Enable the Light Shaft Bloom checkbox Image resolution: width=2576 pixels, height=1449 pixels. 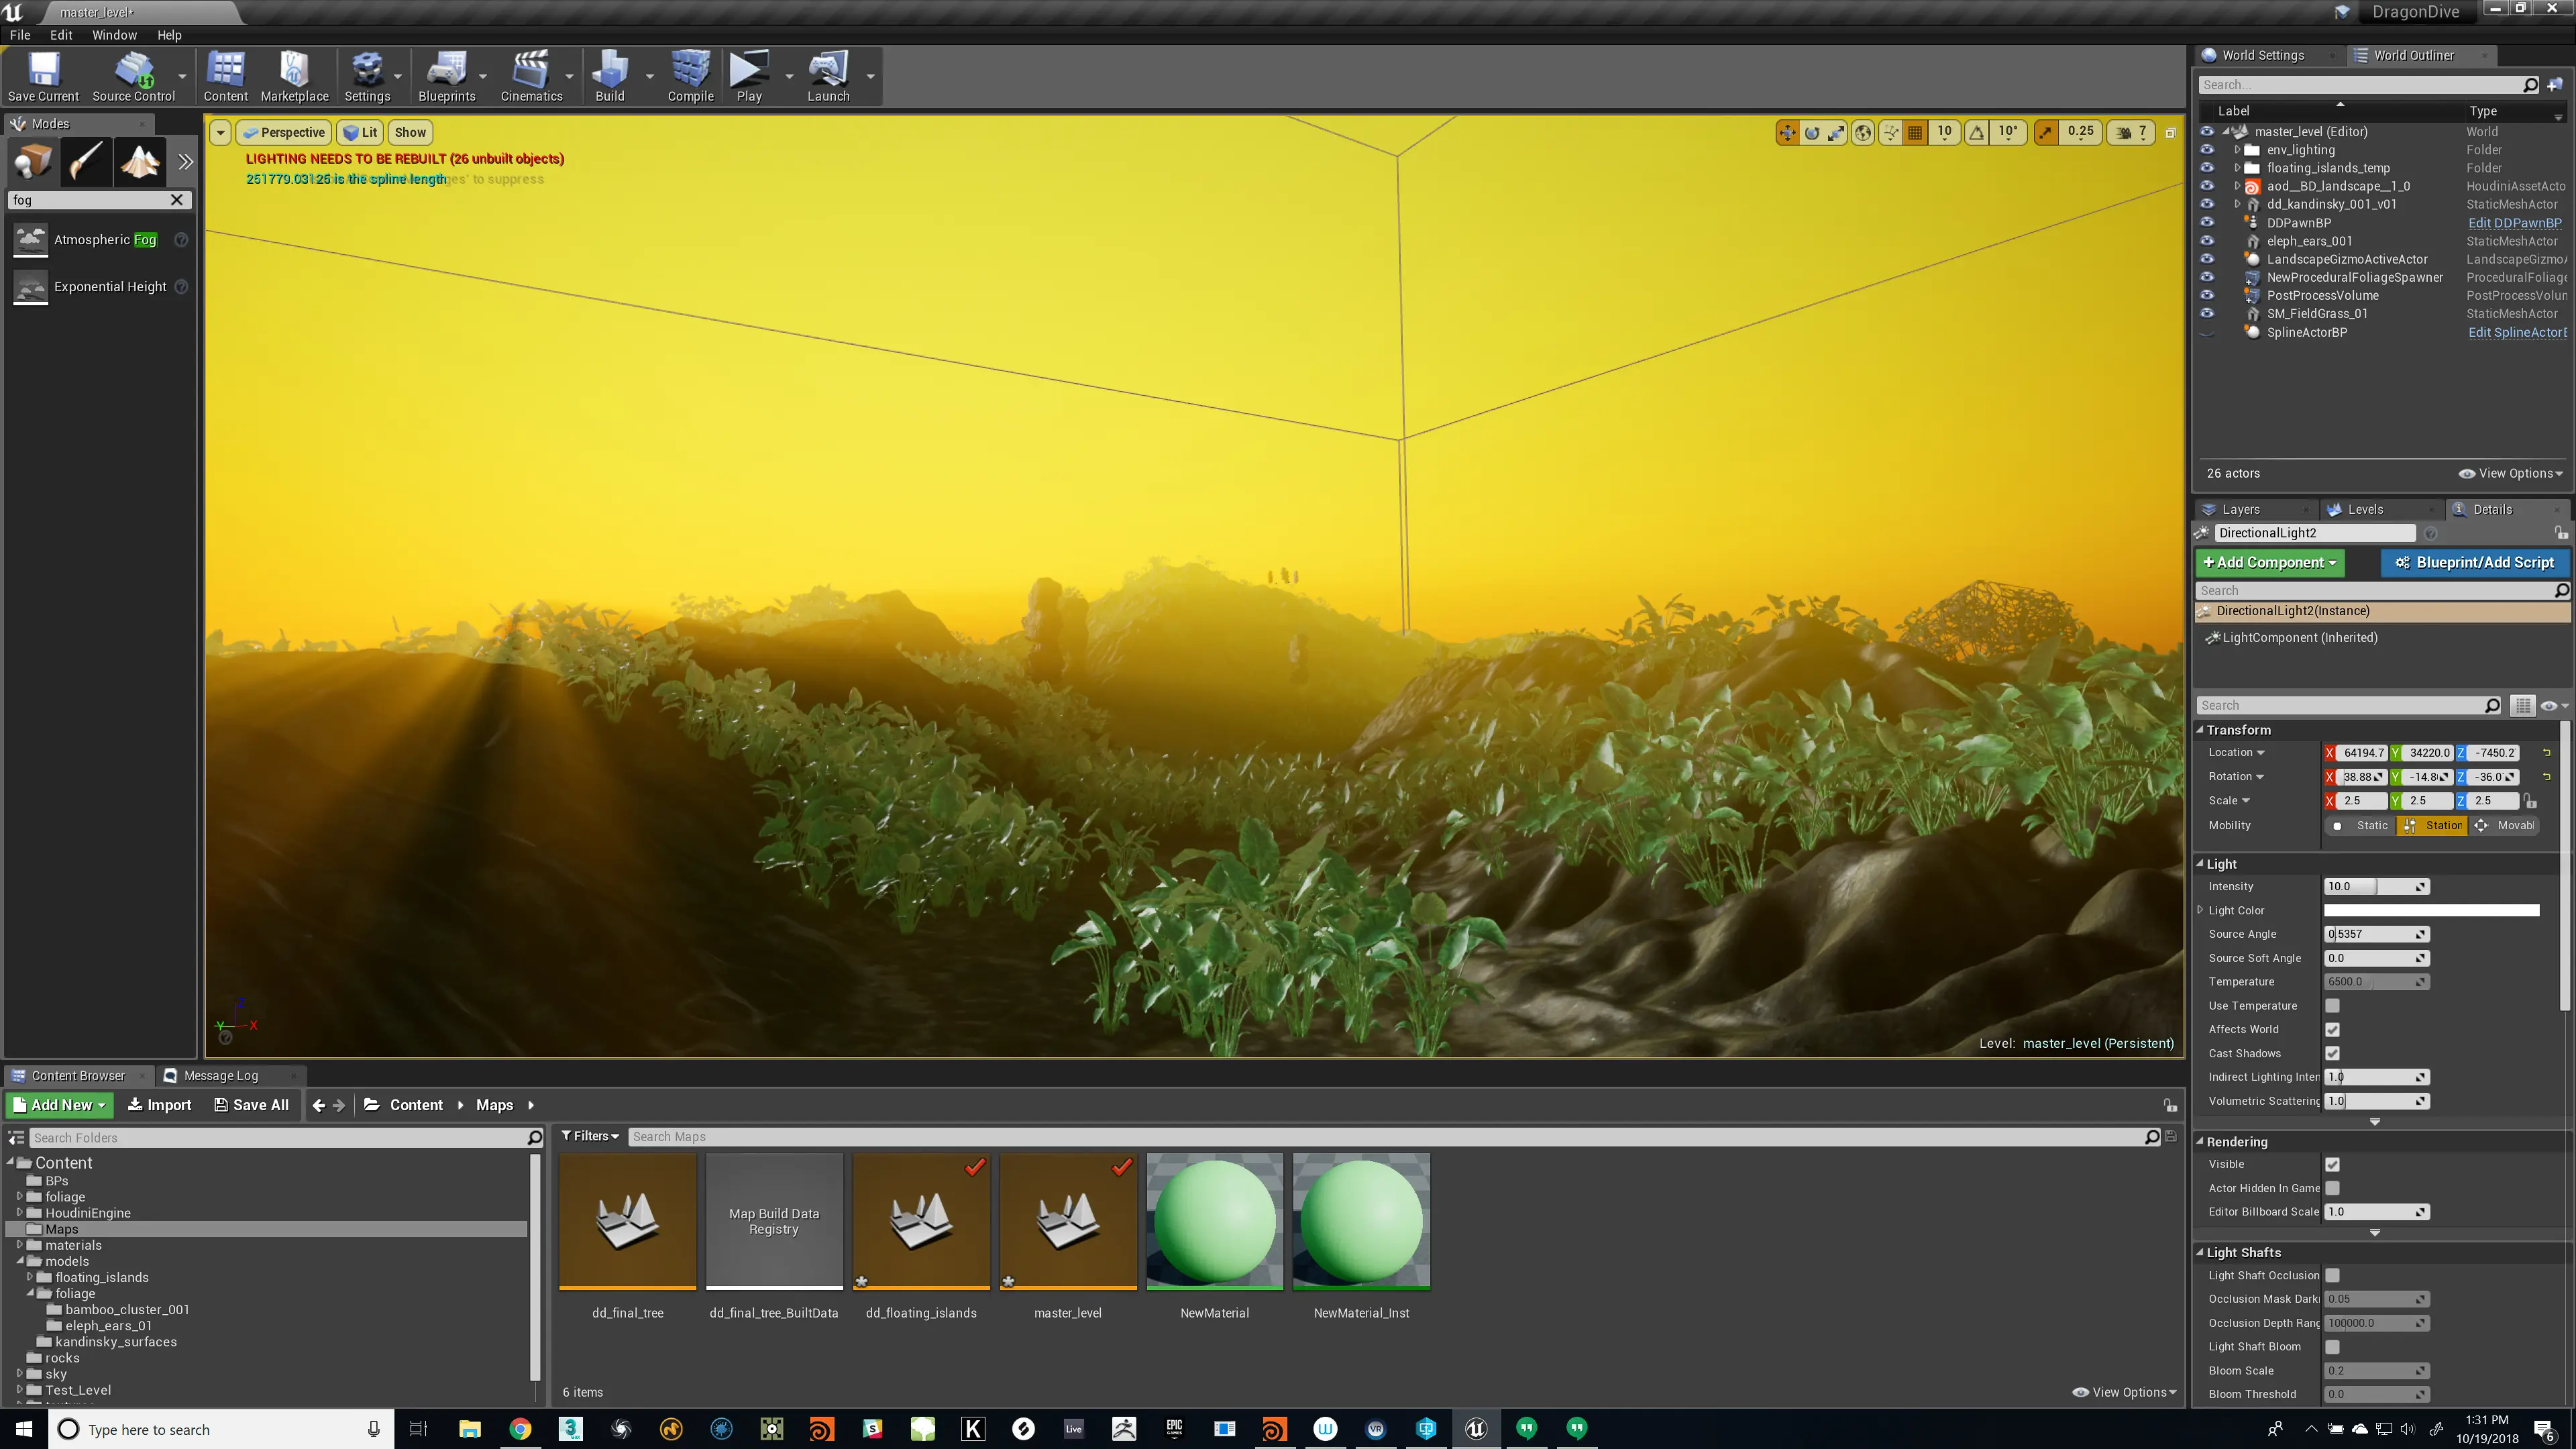coord(2332,1347)
